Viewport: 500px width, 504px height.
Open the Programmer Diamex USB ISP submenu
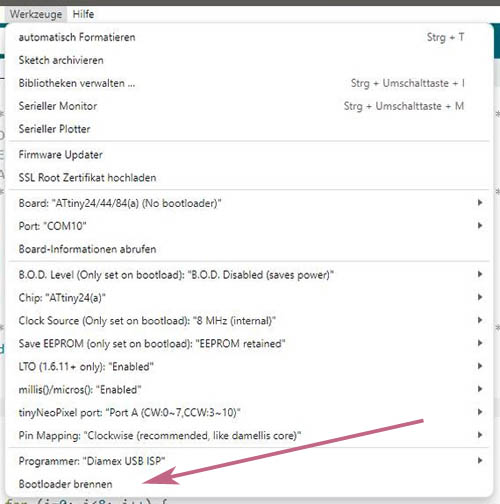click(x=249, y=461)
